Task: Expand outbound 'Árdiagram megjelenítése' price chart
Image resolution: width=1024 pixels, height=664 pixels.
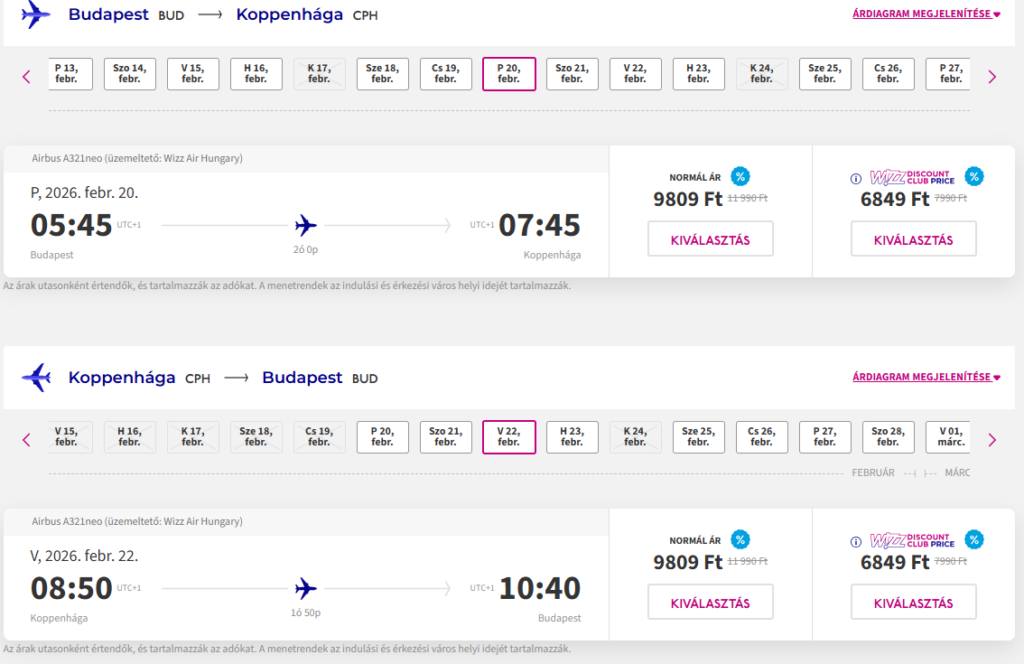Action: pos(926,14)
